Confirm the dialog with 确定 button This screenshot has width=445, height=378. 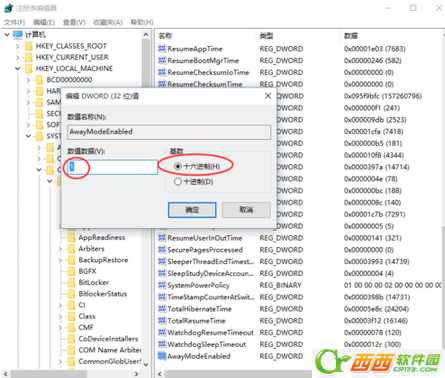coord(192,210)
